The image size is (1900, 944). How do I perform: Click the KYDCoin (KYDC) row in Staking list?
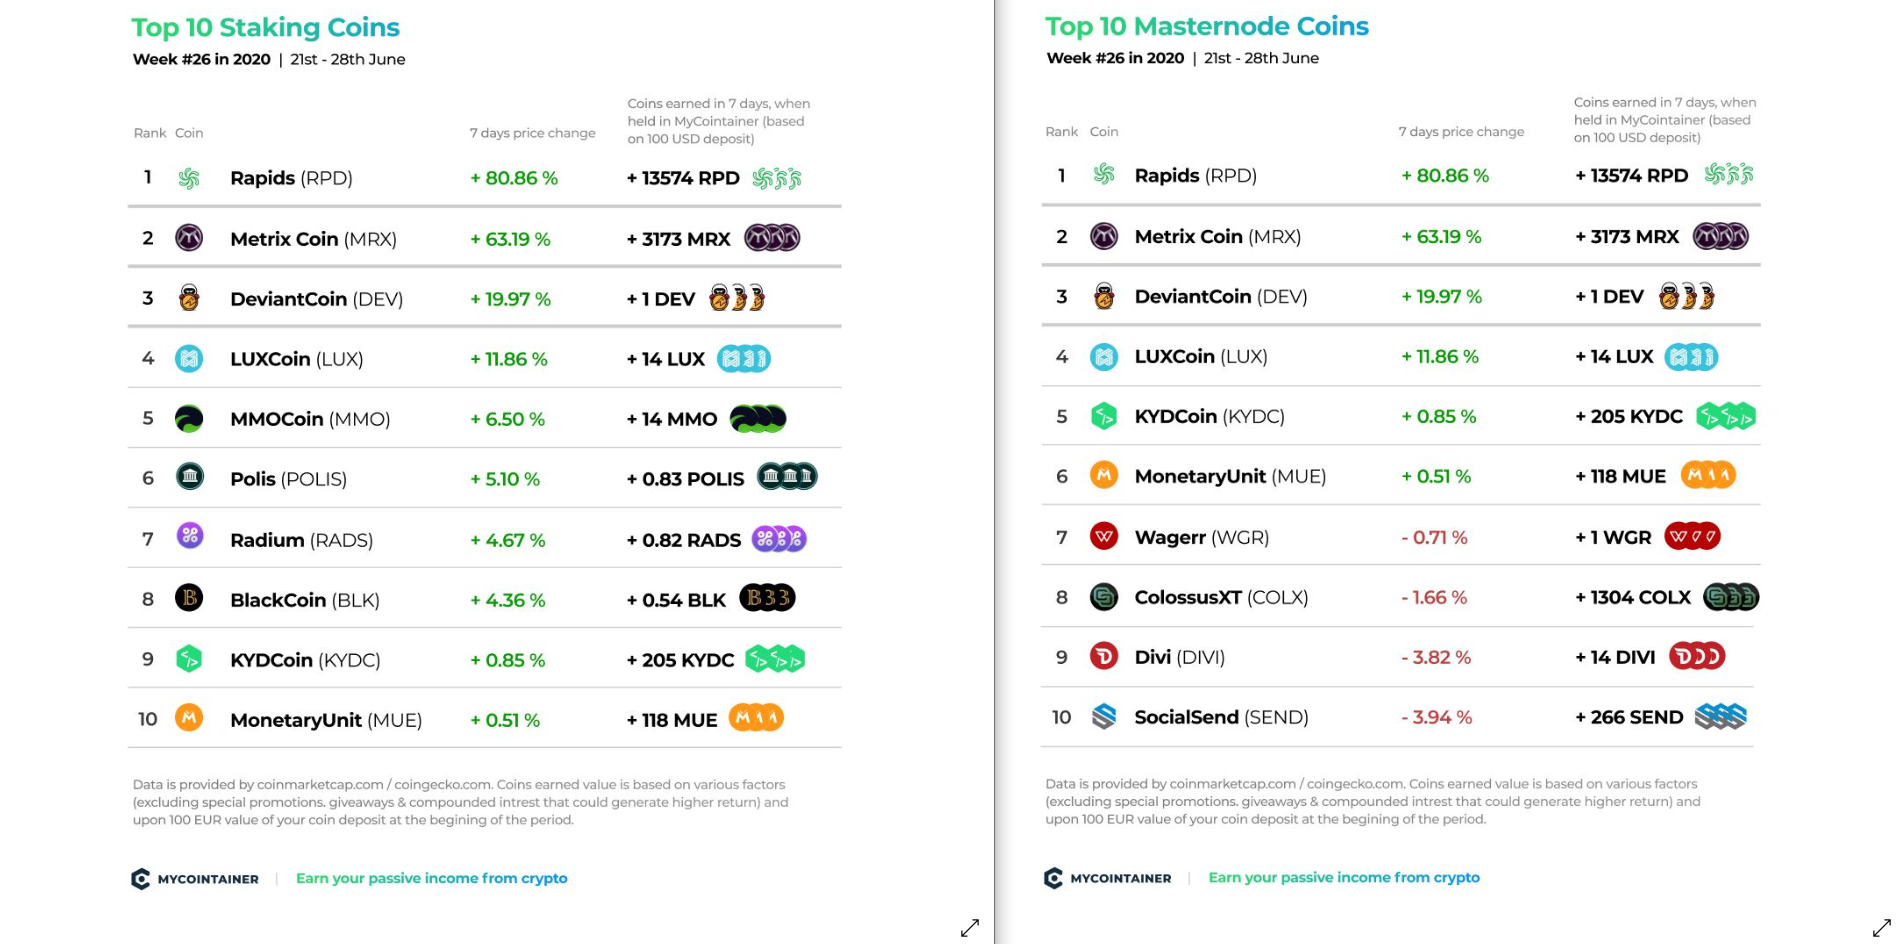485,659
